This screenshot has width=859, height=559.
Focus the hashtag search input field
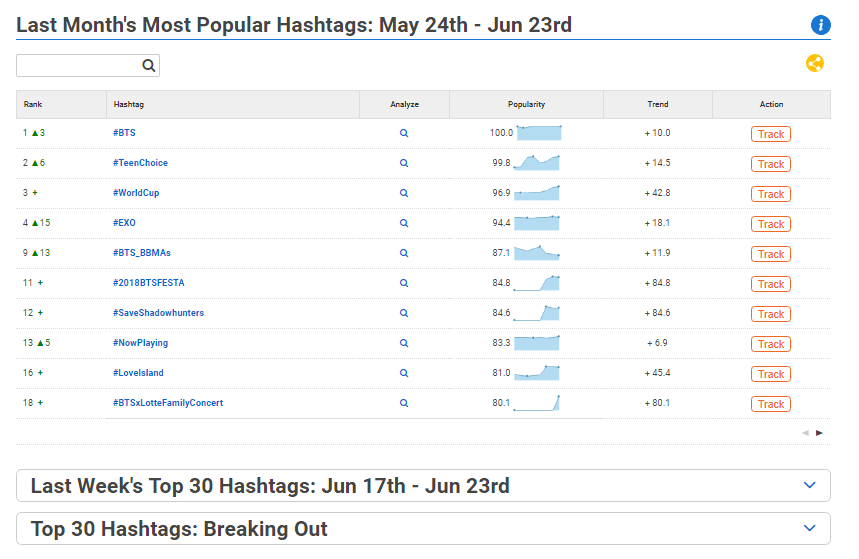pyautogui.click(x=79, y=66)
